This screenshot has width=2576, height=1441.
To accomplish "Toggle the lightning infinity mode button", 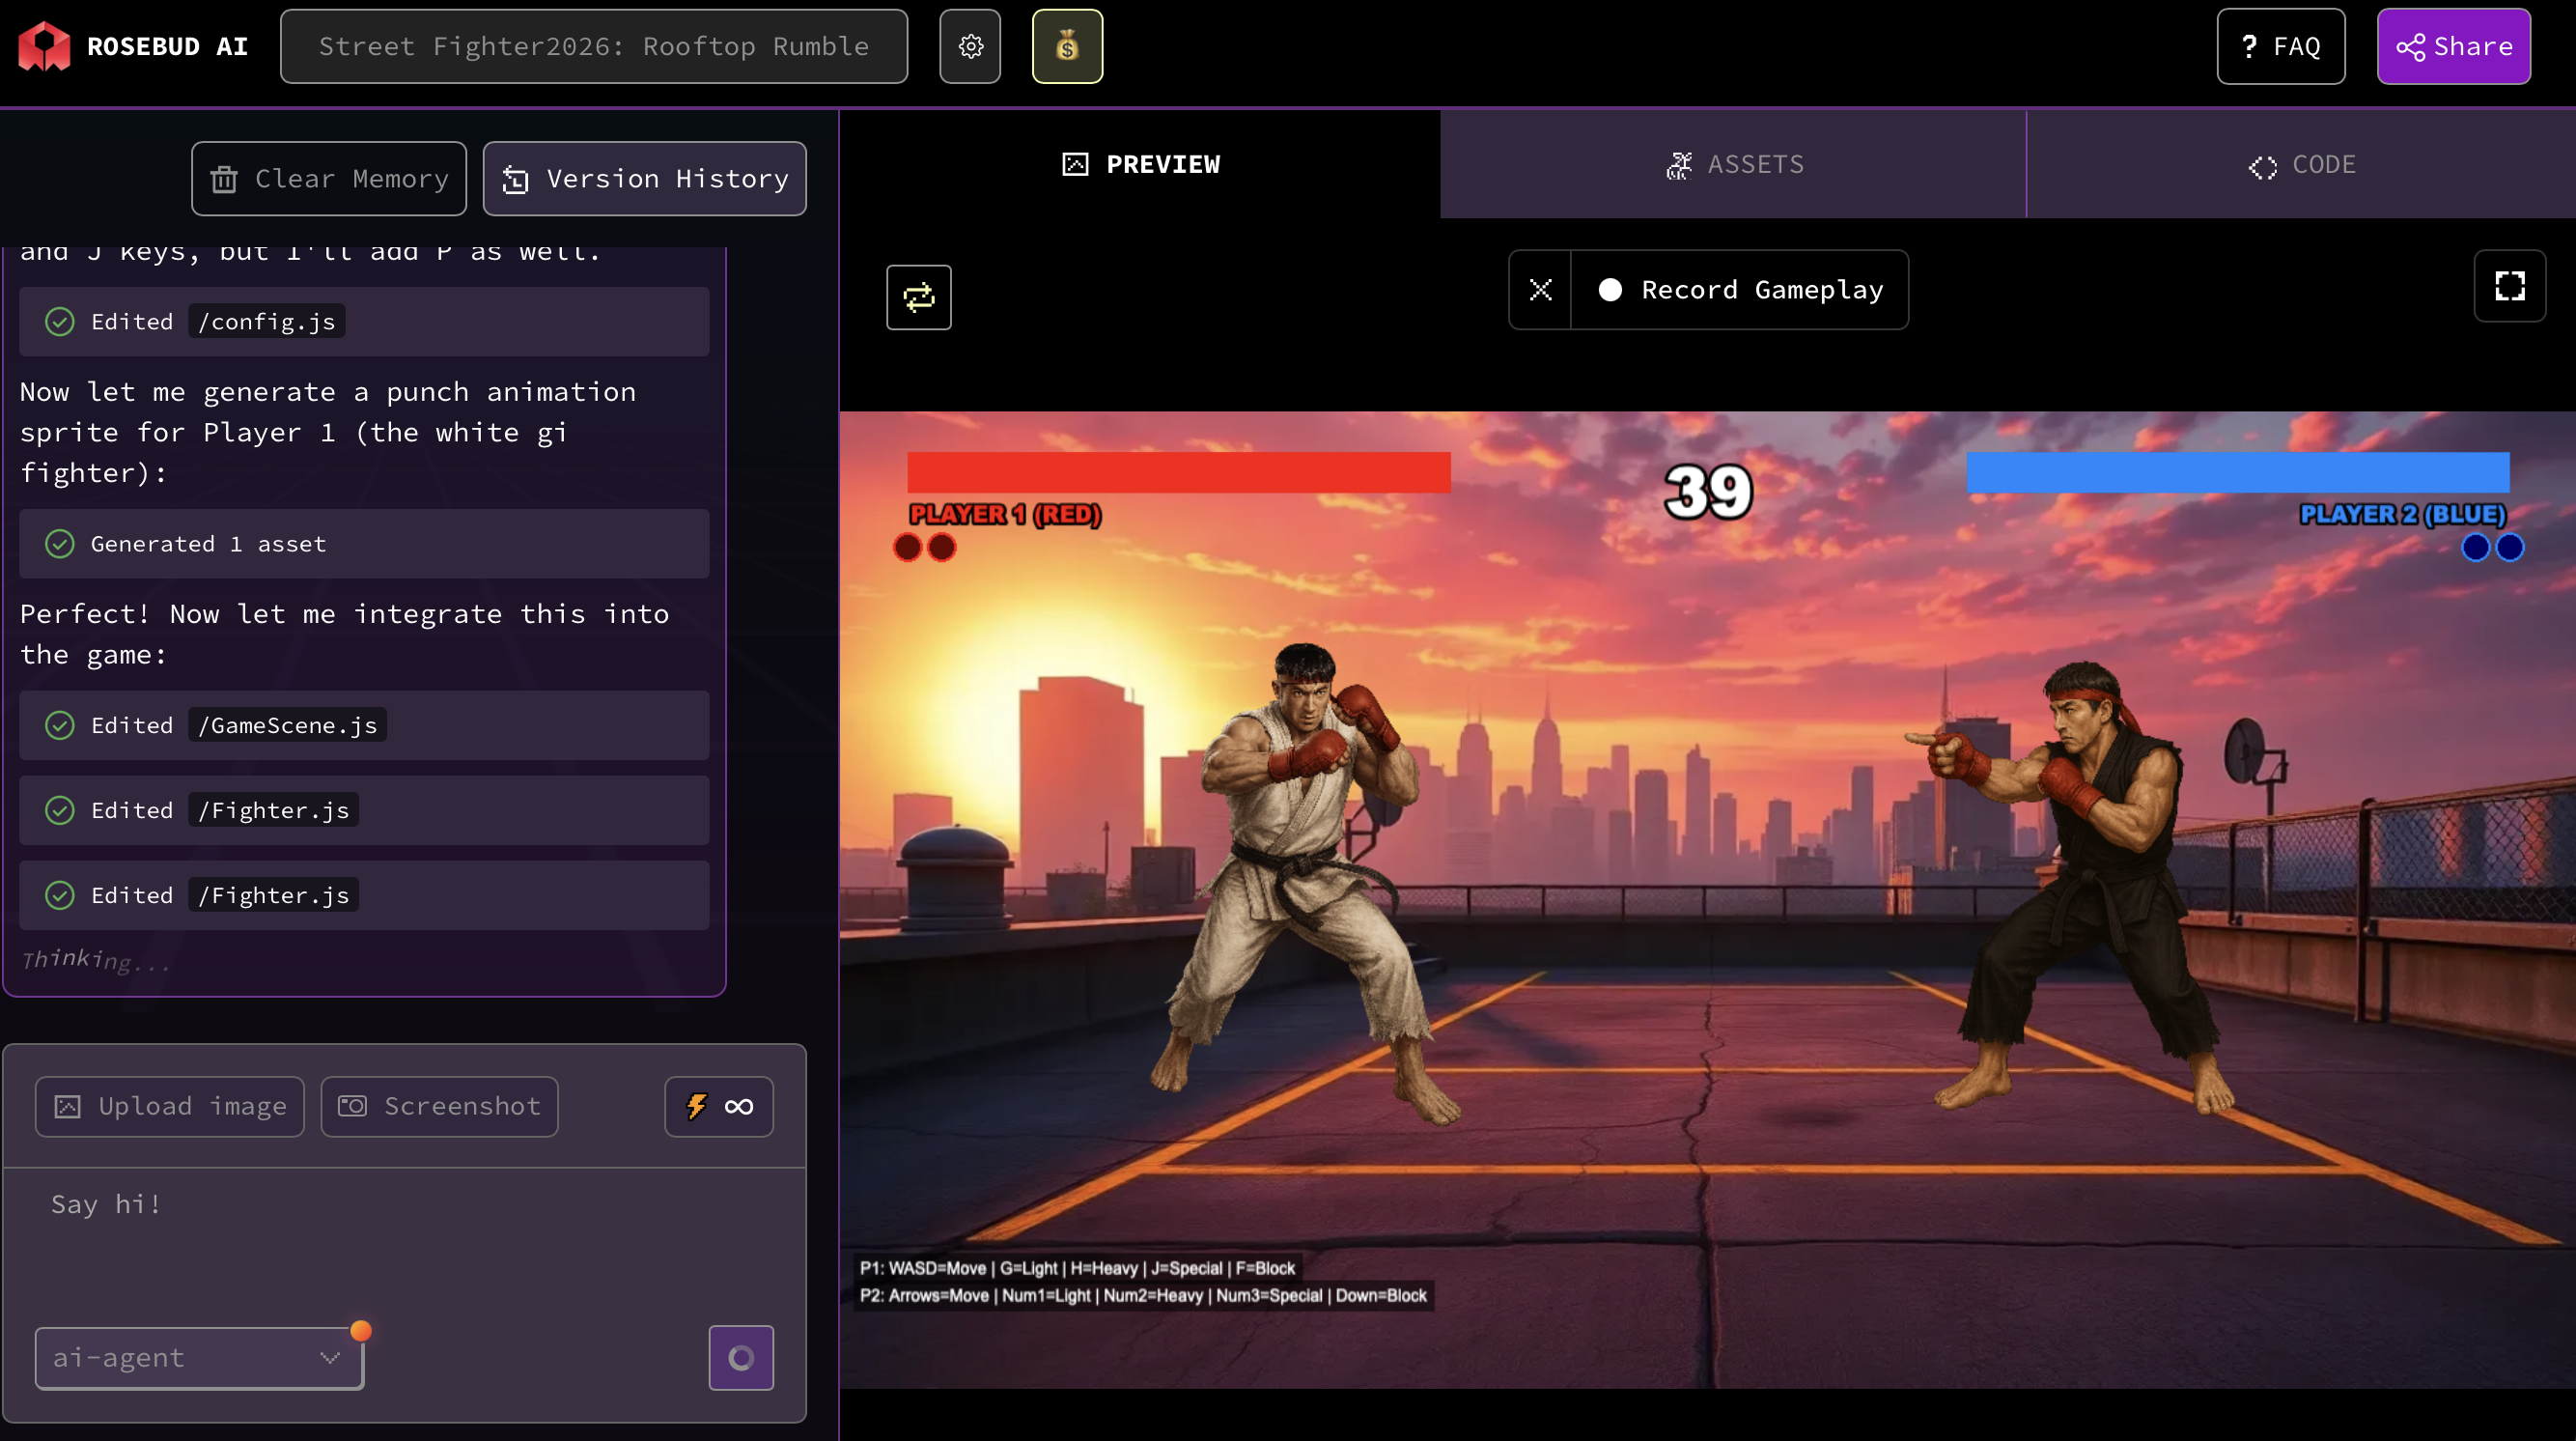I will 718,1106.
